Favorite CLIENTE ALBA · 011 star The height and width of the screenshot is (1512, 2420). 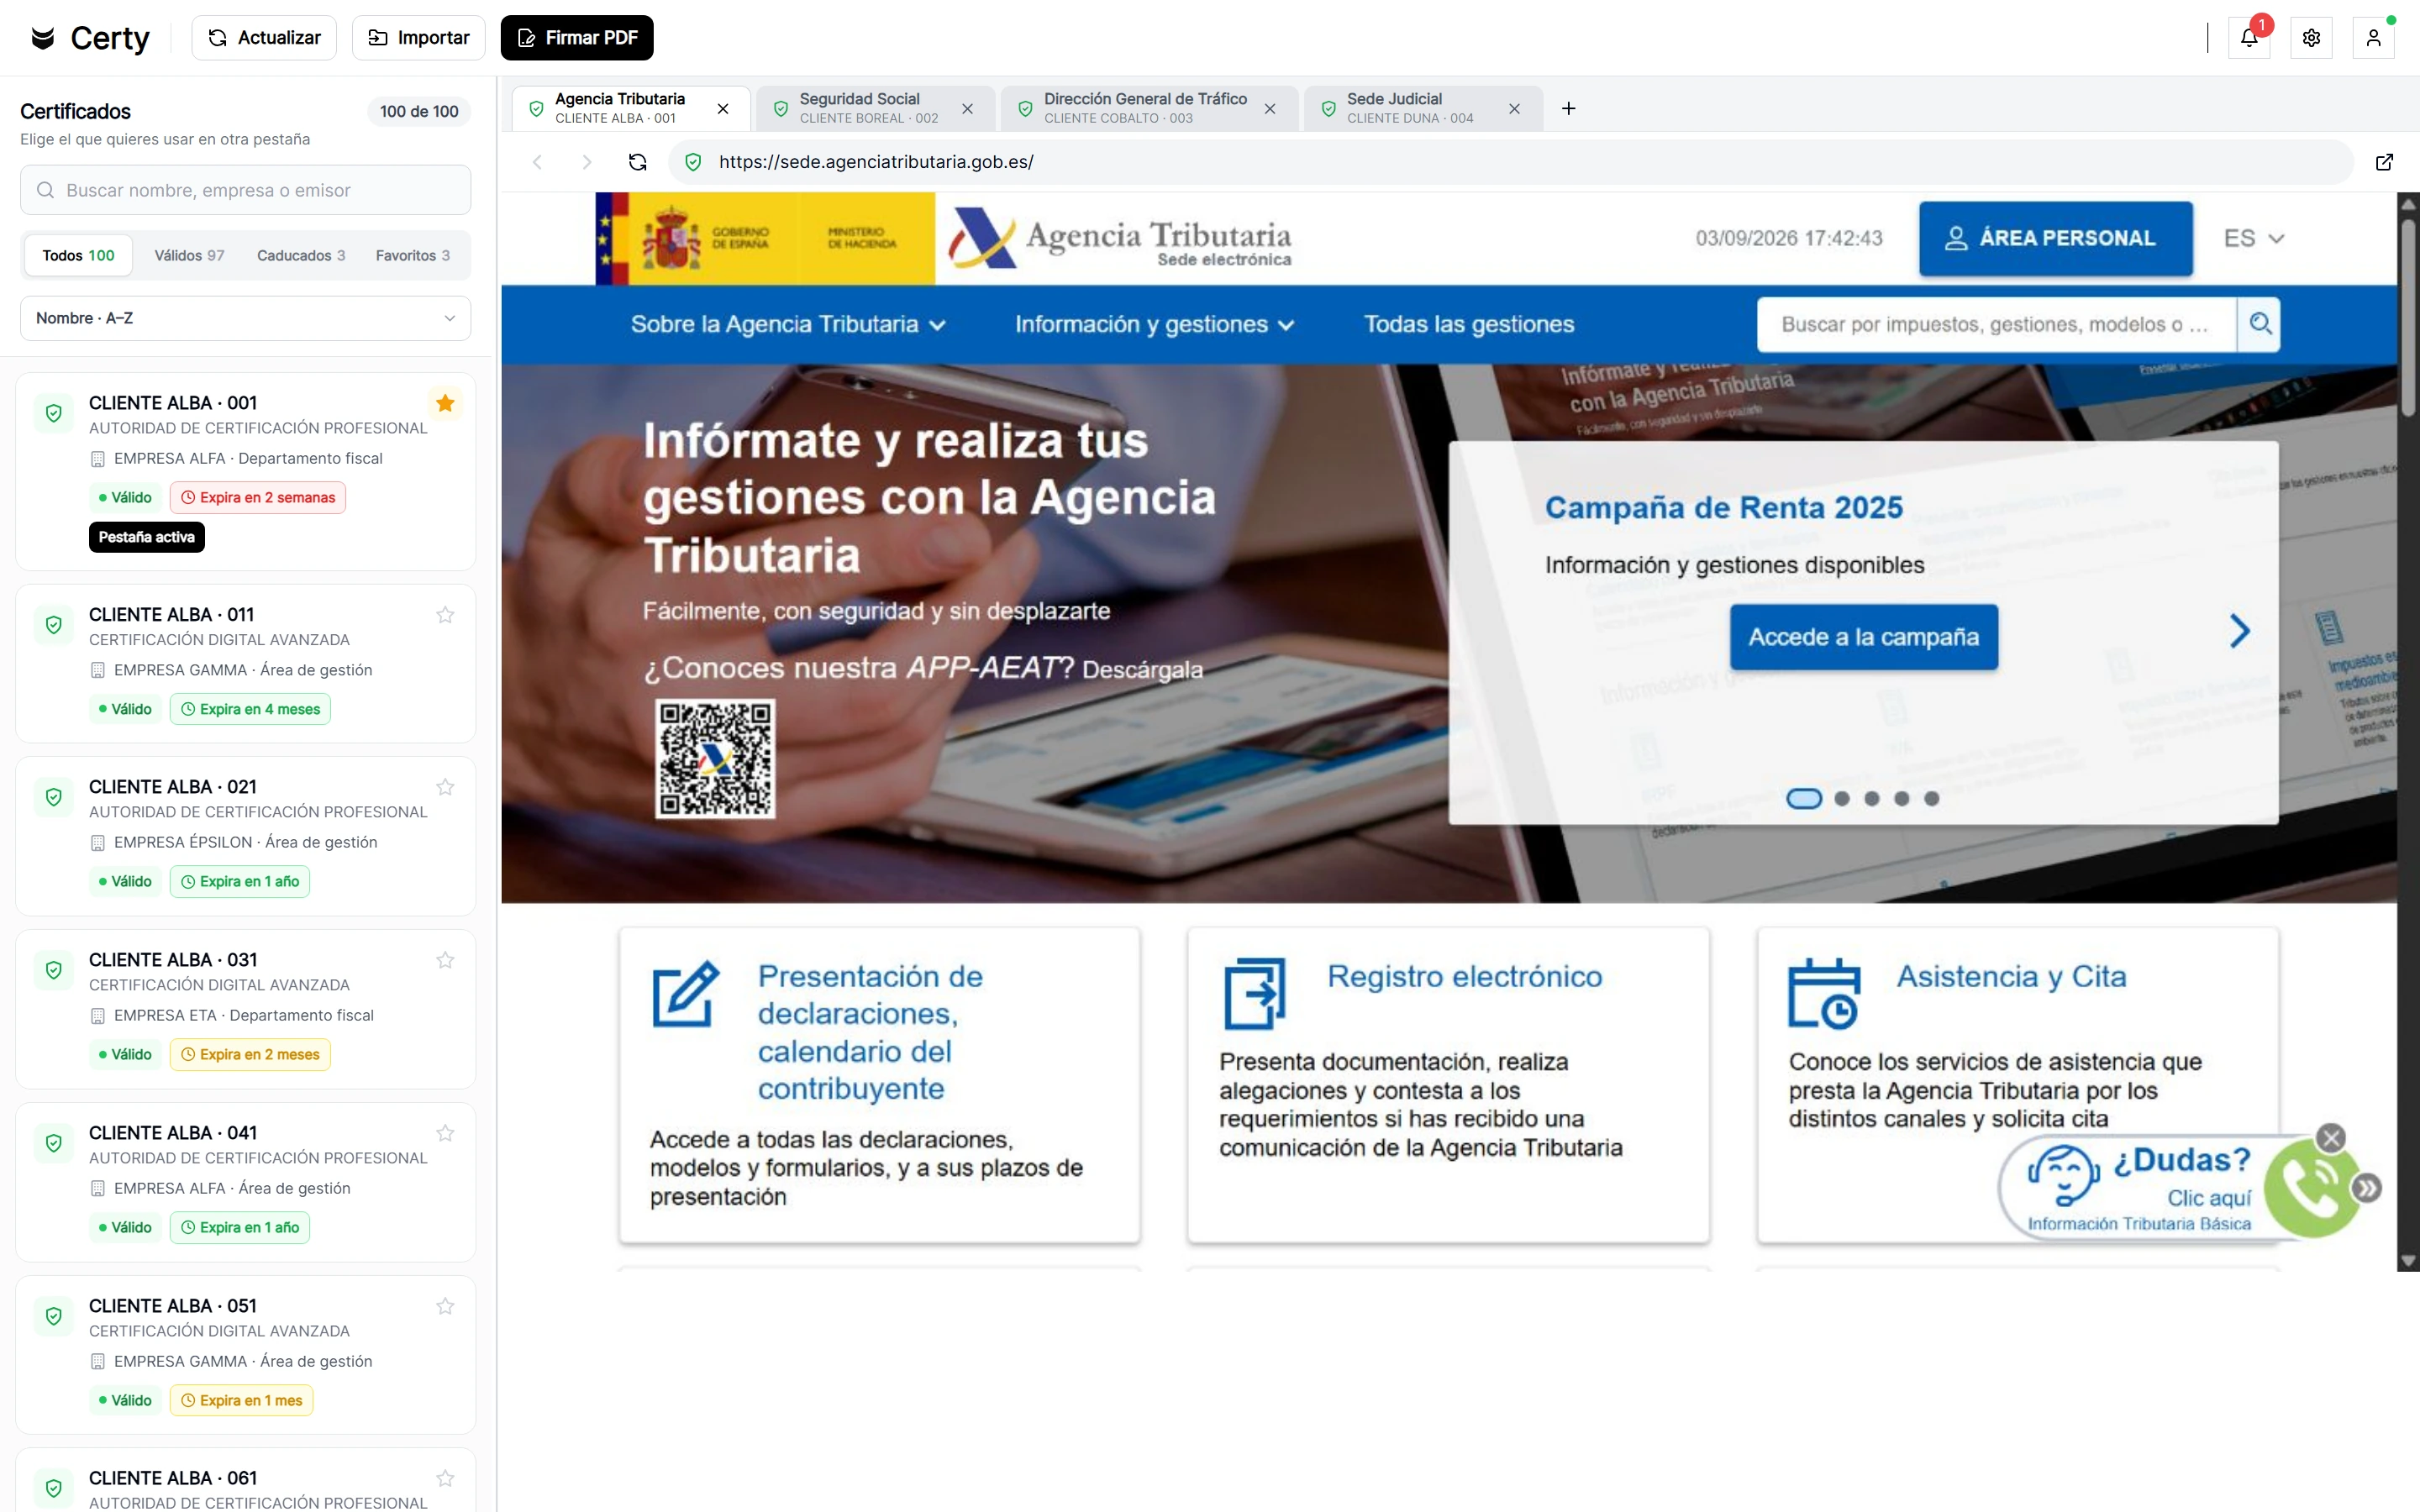point(446,615)
